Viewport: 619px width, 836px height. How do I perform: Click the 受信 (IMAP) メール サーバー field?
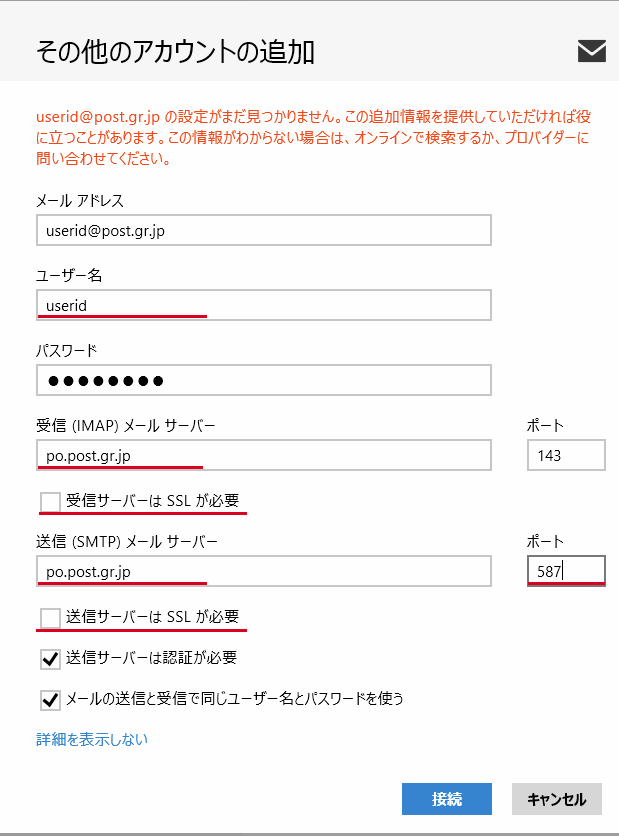(x=264, y=455)
